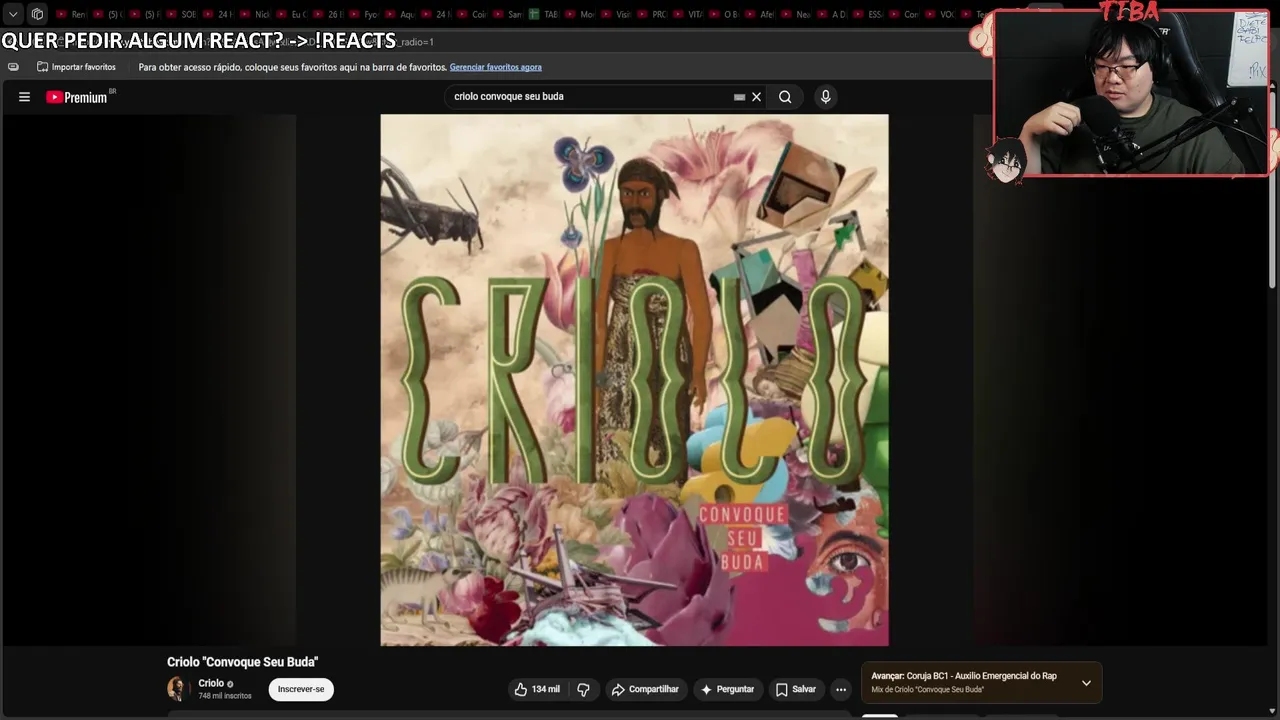Click Importar favoritos in bookmarks bar
Image resolution: width=1280 pixels, height=720 pixels.
pyautogui.click(x=76, y=67)
